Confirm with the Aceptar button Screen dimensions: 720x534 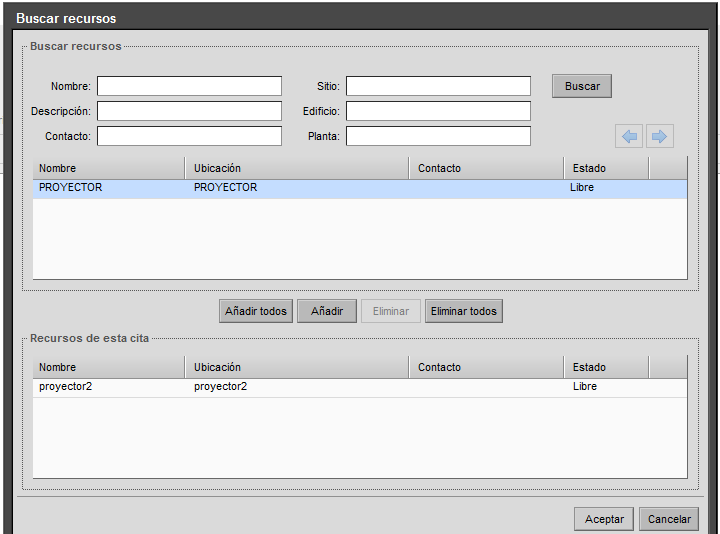click(604, 519)
